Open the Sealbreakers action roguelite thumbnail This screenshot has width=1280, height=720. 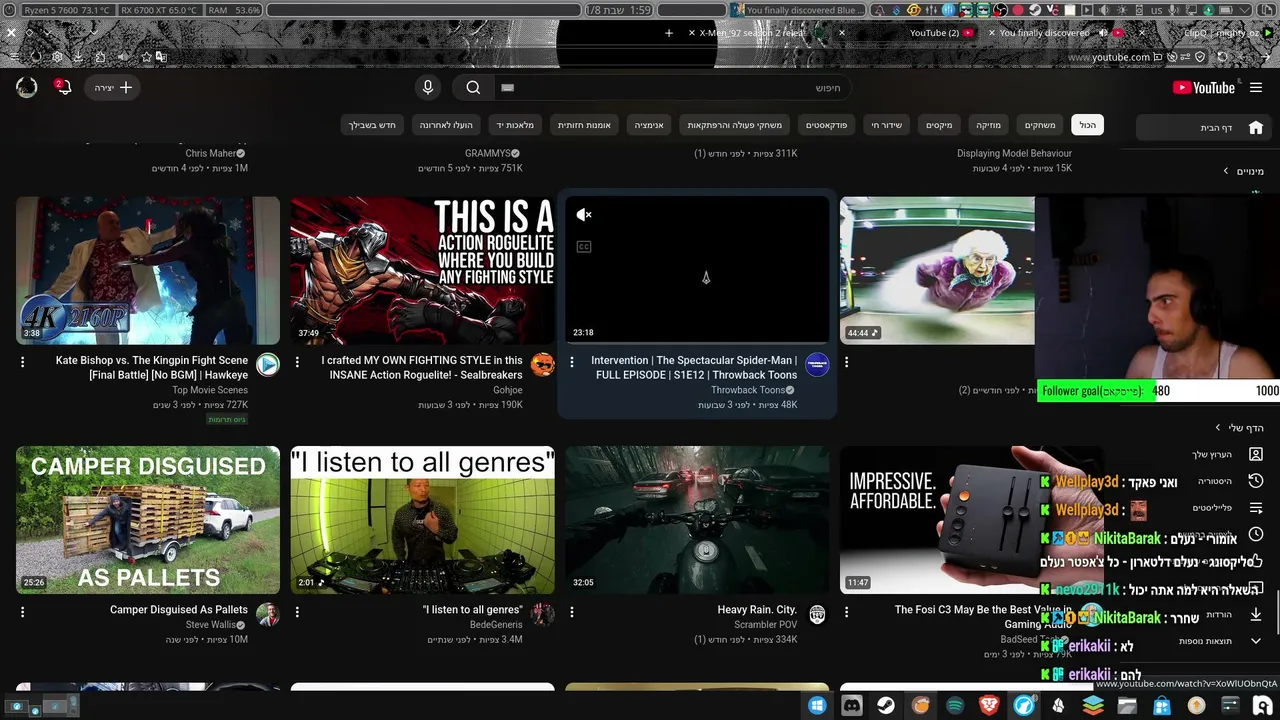pos(422,270)
